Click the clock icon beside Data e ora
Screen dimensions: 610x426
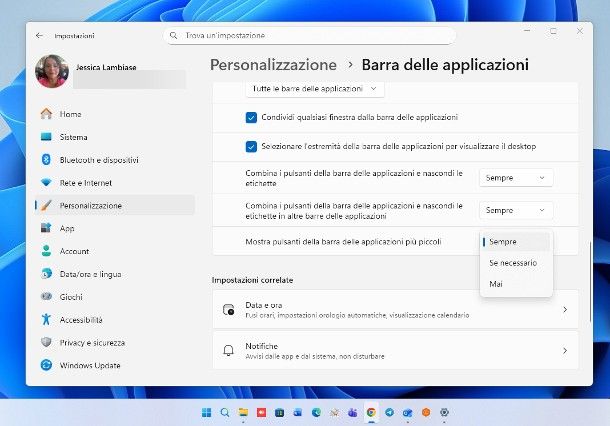click(229, 310)
